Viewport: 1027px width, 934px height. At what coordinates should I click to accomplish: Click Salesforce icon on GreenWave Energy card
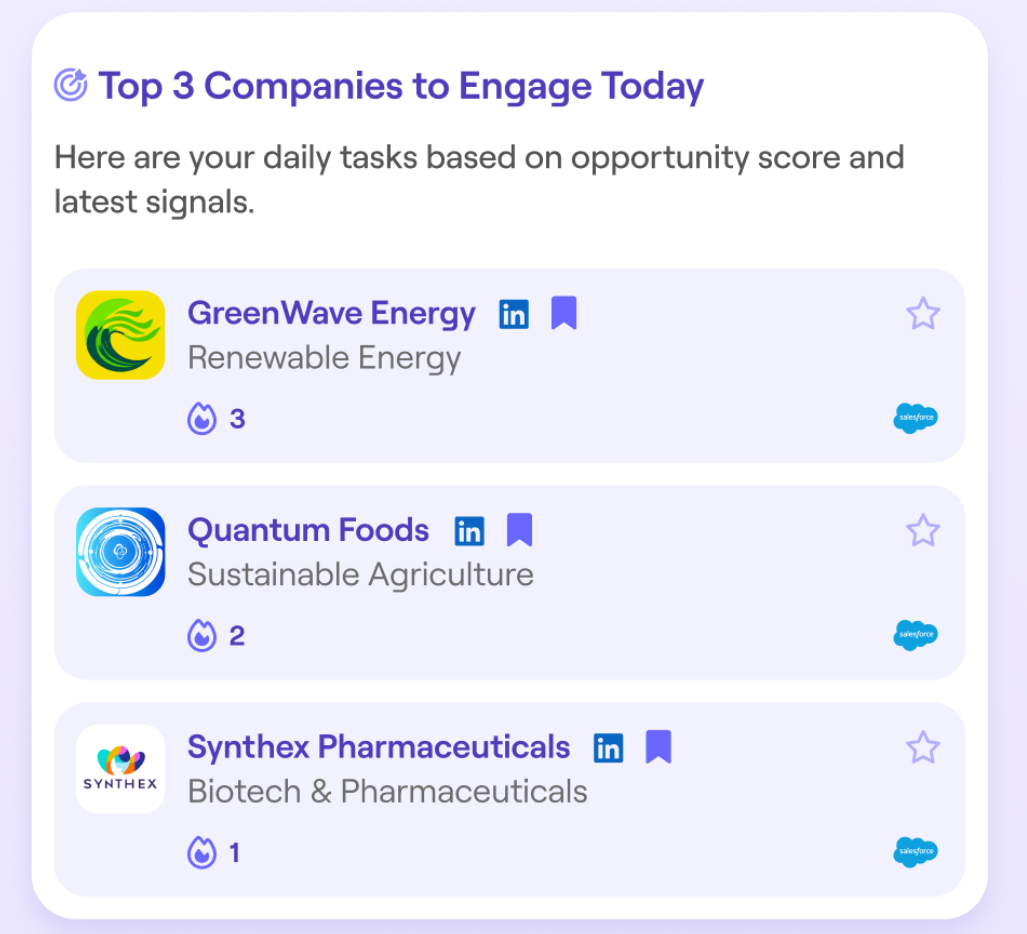(x=915, y=418)
